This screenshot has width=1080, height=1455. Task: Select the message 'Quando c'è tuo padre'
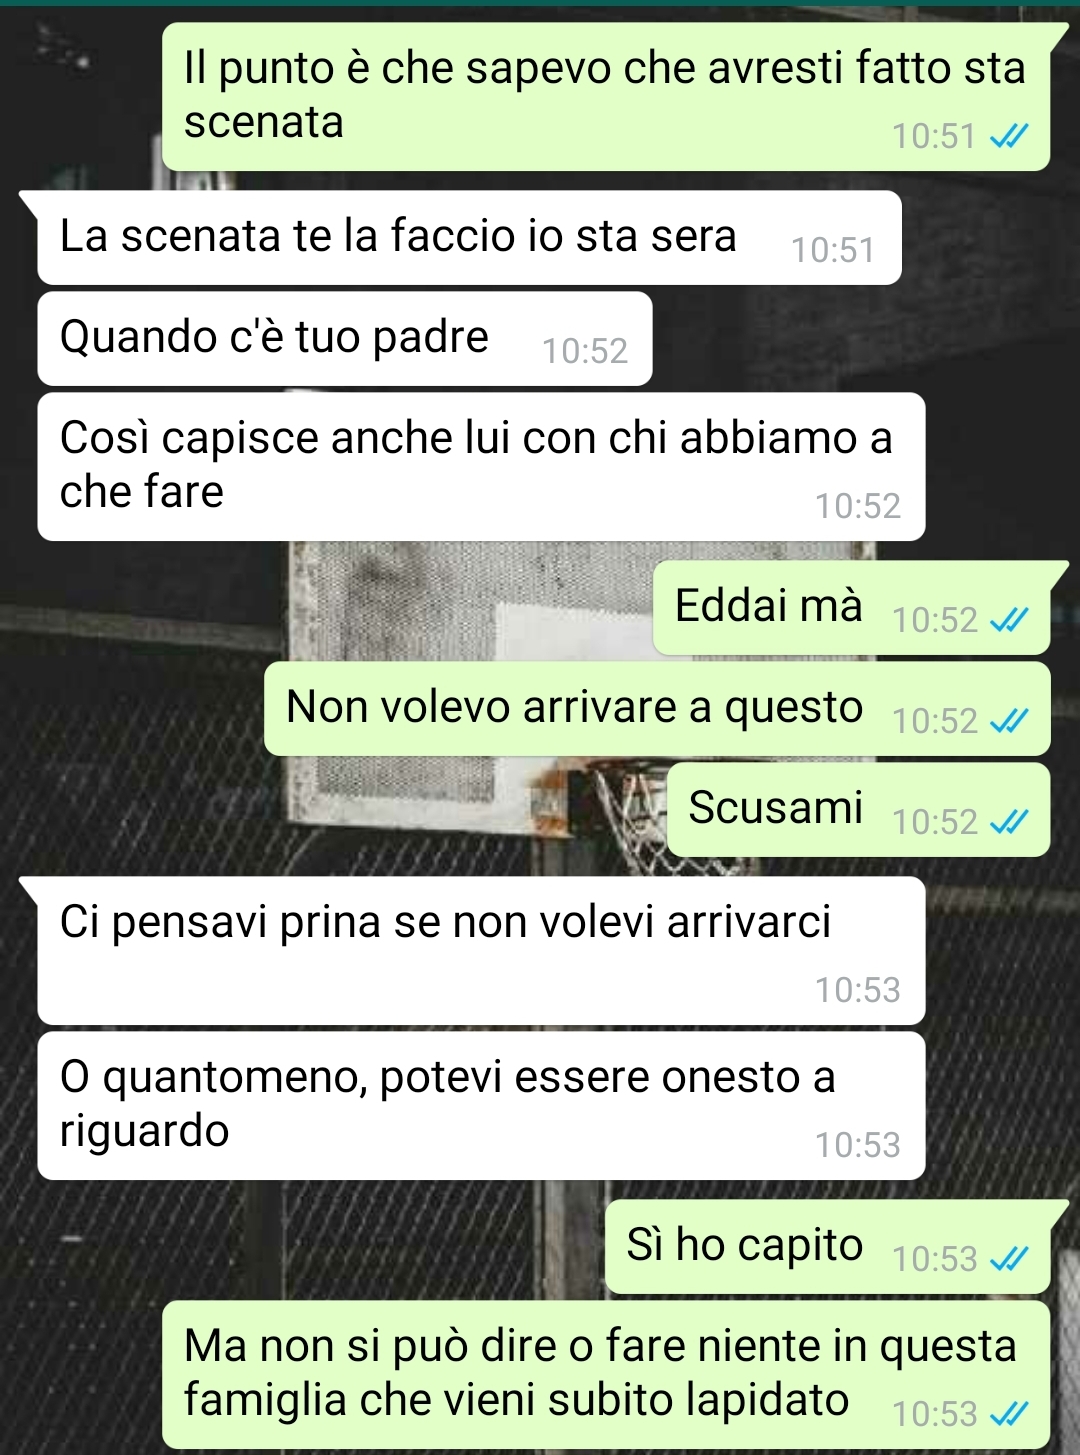[344, 339]
